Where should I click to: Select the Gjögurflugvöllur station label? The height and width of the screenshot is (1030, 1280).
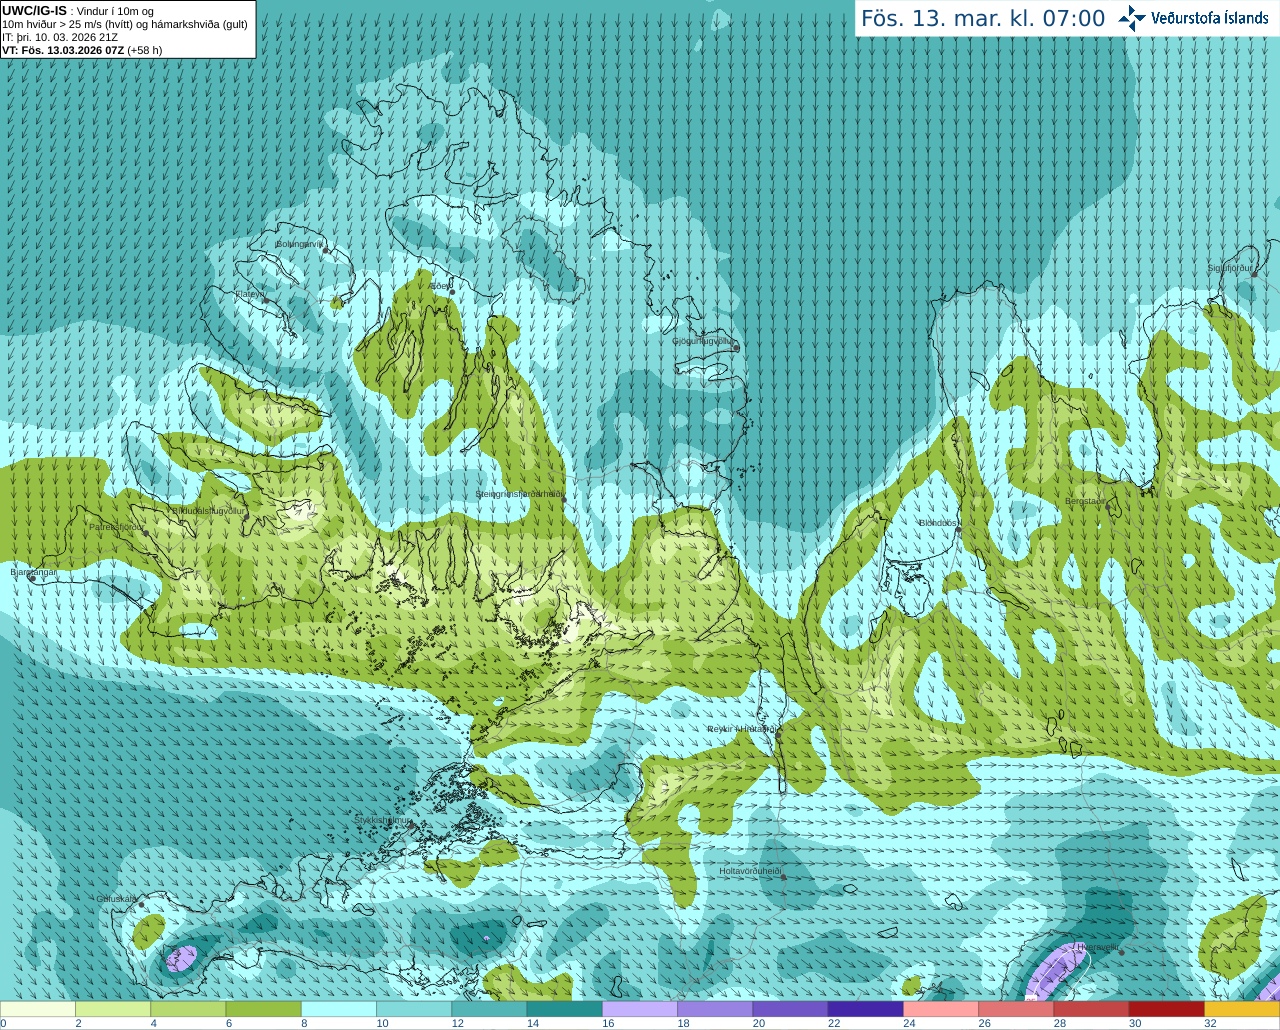pyautogui.click(x=705, y=341)
